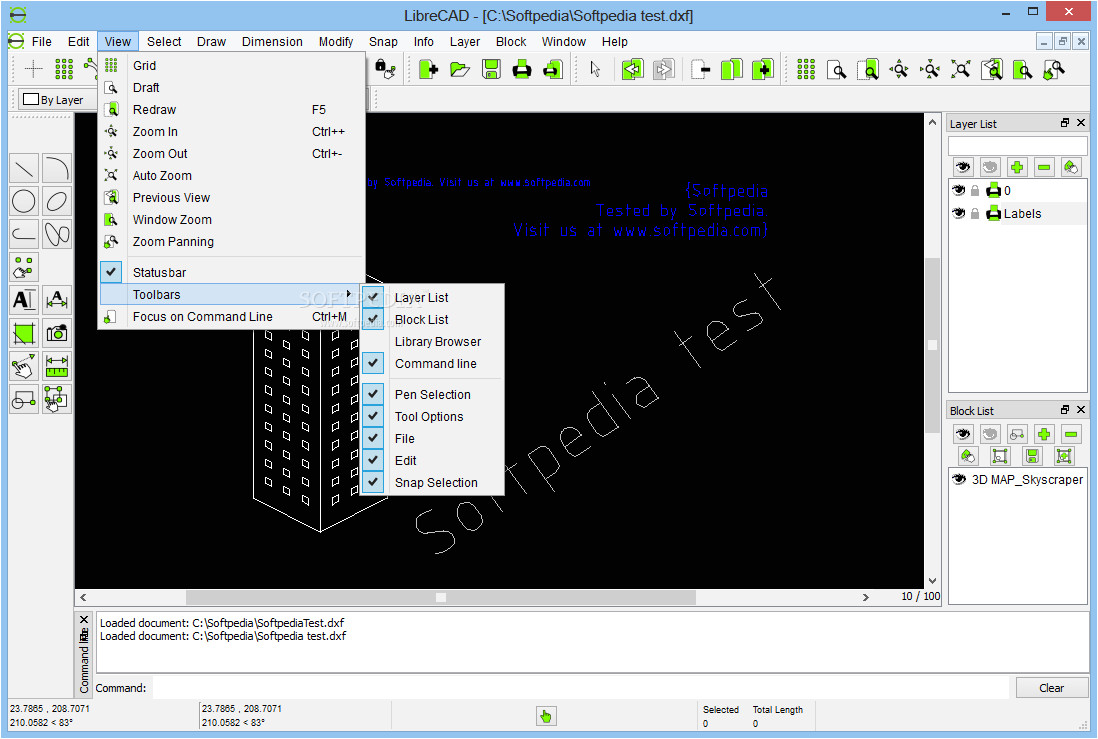Click the Clear button

pyautogui.click(x=1052, y=688)
